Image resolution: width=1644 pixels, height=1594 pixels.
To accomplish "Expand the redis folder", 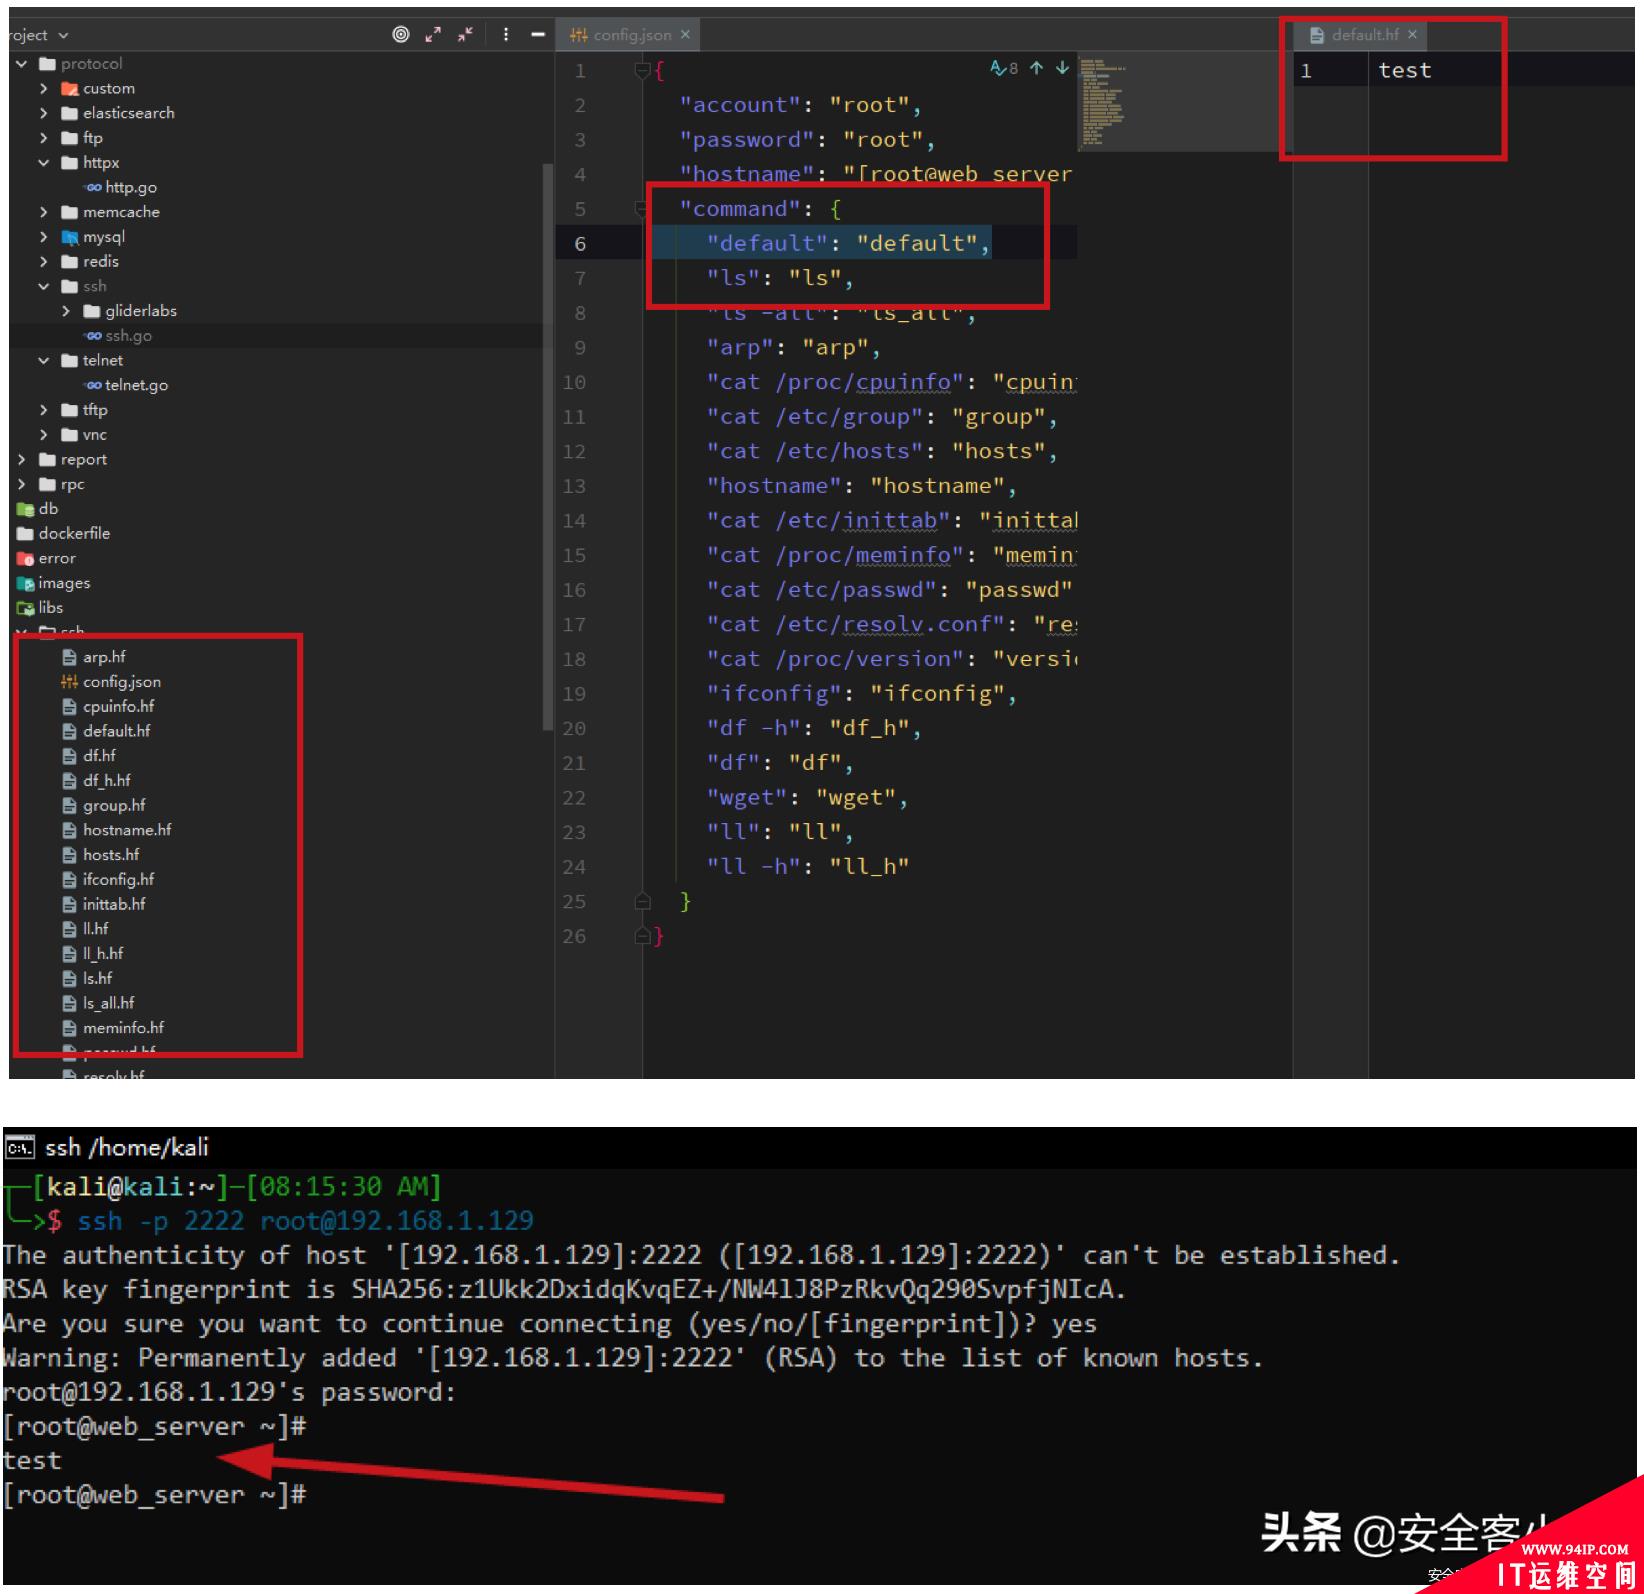I will [44, 261].
